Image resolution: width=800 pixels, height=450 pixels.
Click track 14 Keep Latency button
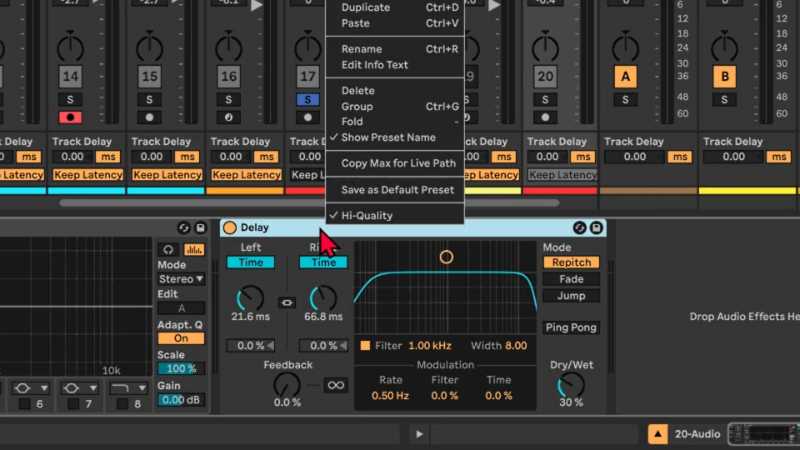pyautogui.click(x=88, y=175)
